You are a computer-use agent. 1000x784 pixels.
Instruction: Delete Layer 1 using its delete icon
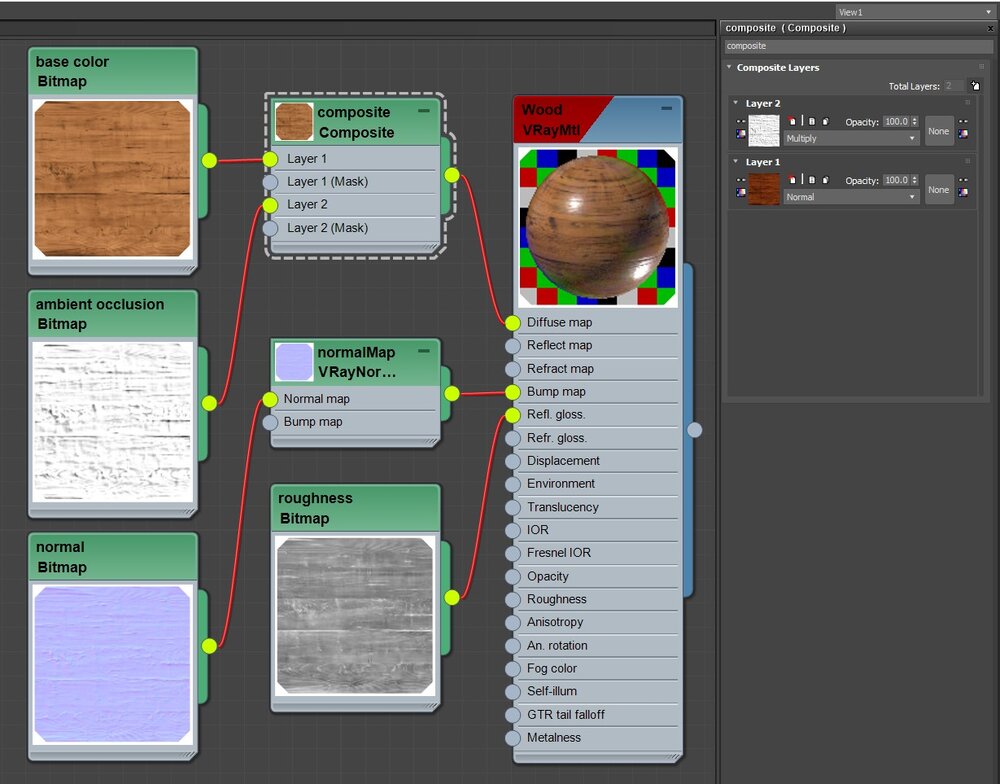pos(791,181)
